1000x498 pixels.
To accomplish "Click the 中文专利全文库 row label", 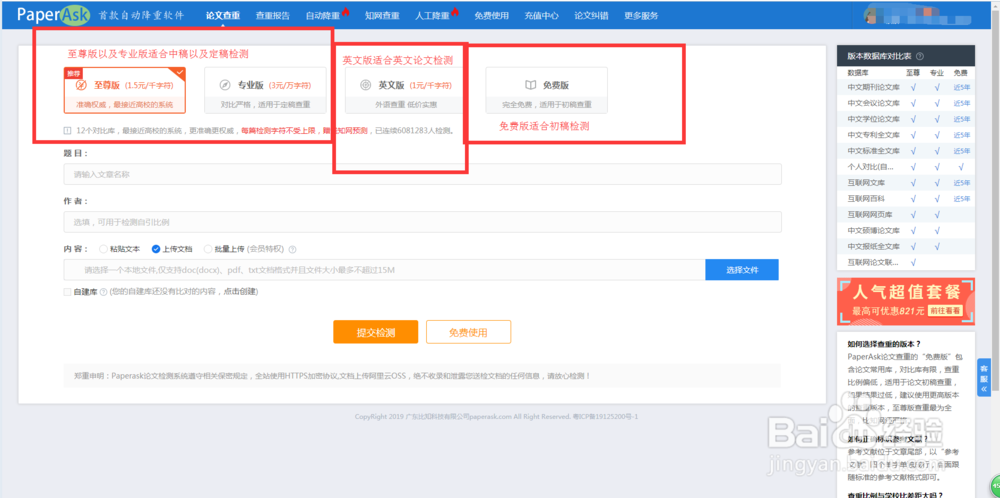I will pos(873,135).
